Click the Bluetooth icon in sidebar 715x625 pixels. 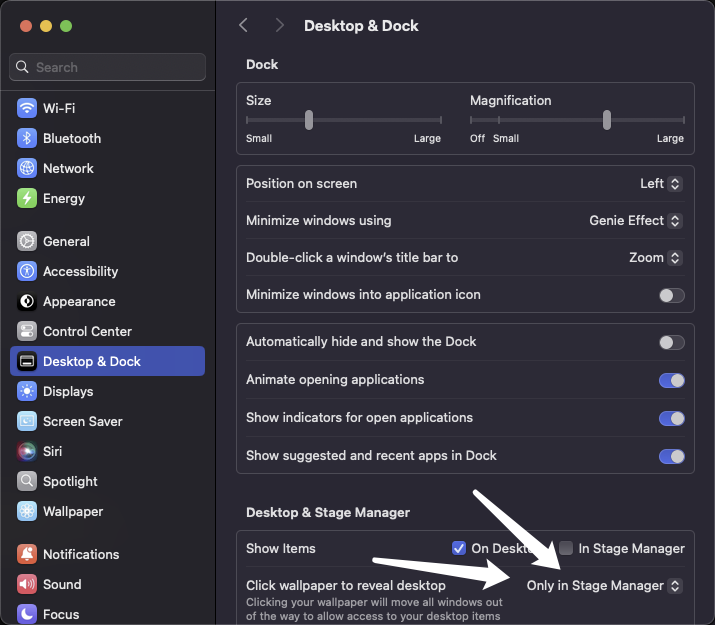pyautogui.click(x=27, y=138)
